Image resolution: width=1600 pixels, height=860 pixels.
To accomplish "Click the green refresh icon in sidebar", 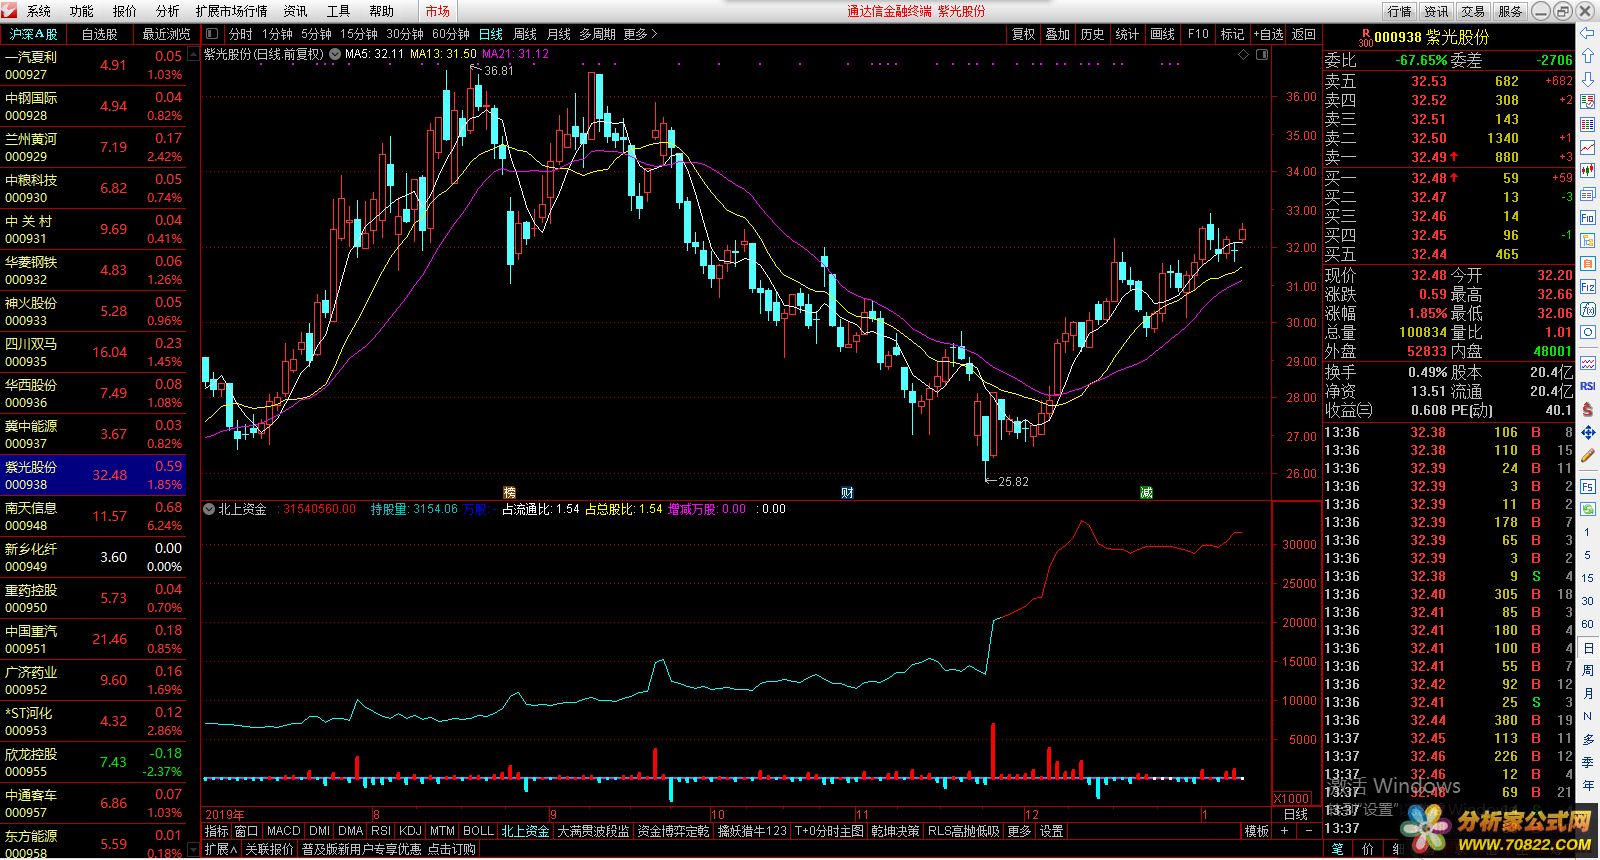I will [x=1587, y=509].
